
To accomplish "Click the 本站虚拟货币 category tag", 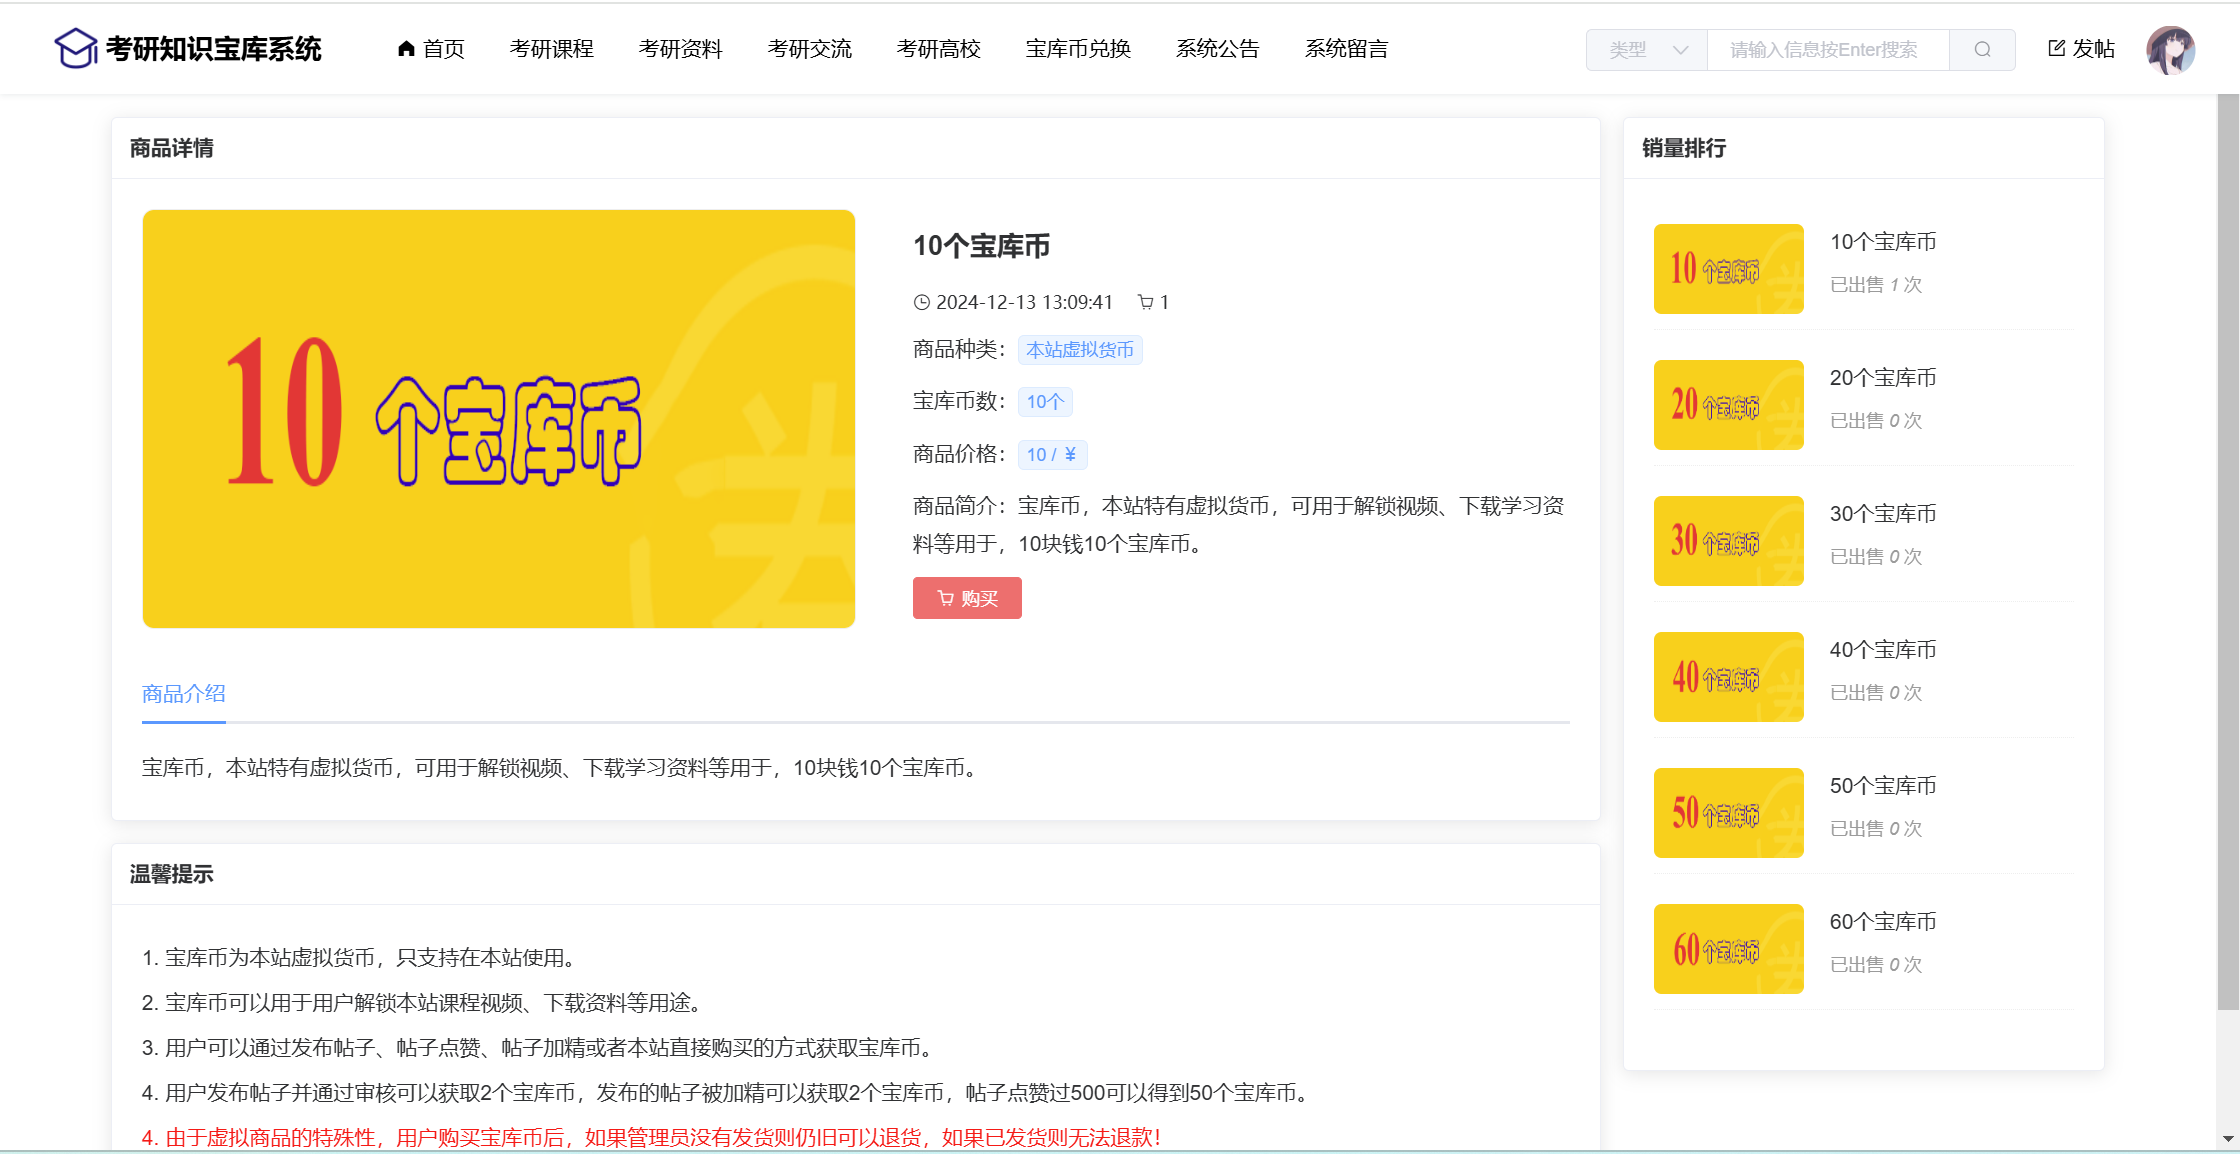I will click(x=1080, y=350).
